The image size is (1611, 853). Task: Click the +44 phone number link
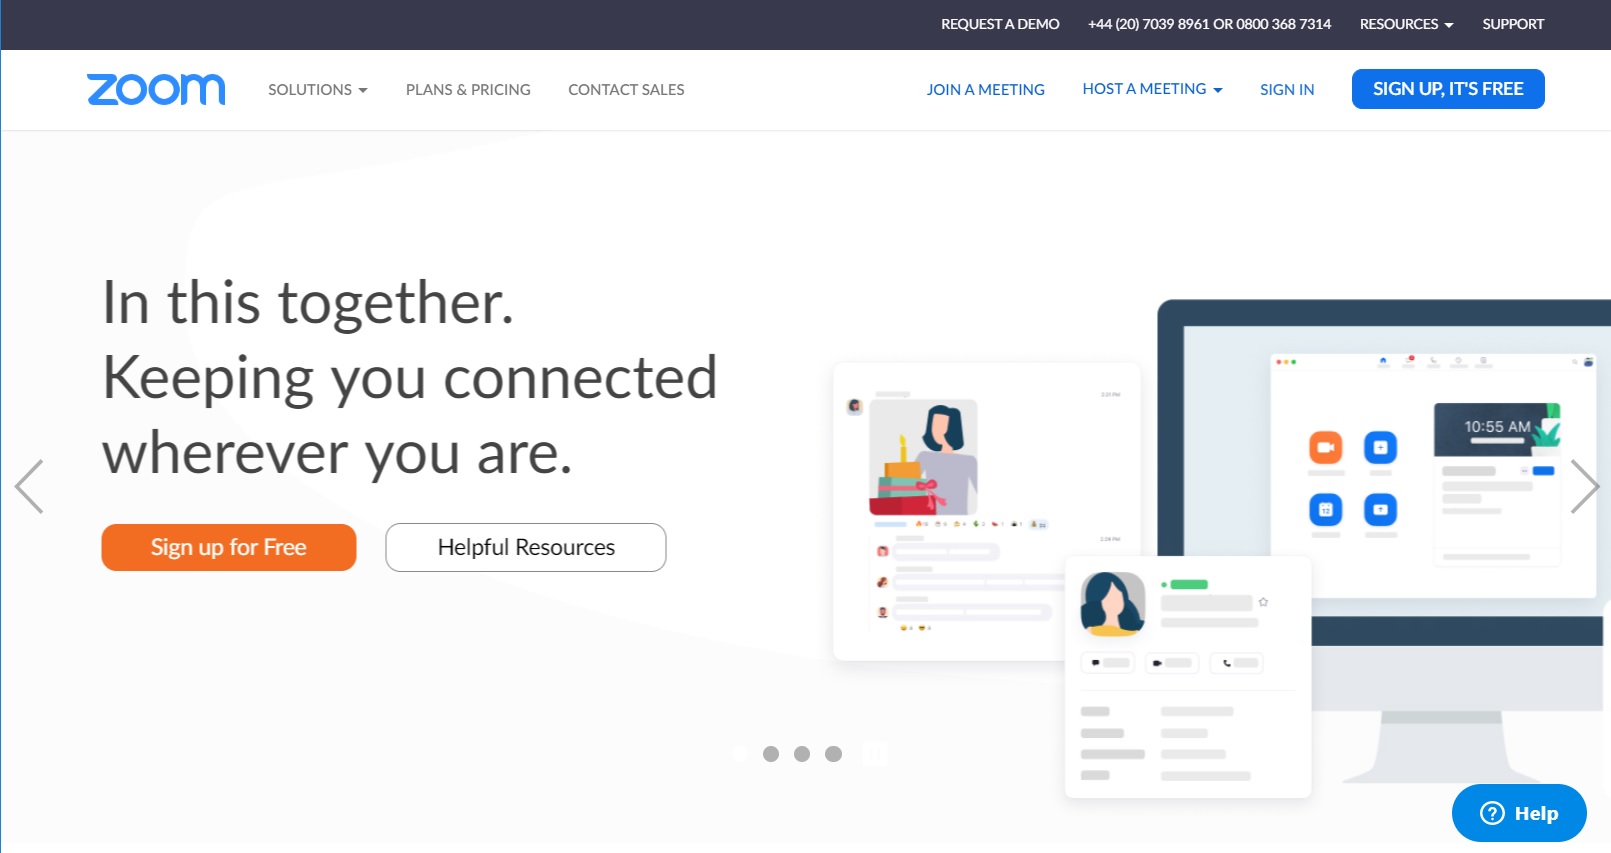[x=1209, y=24]
